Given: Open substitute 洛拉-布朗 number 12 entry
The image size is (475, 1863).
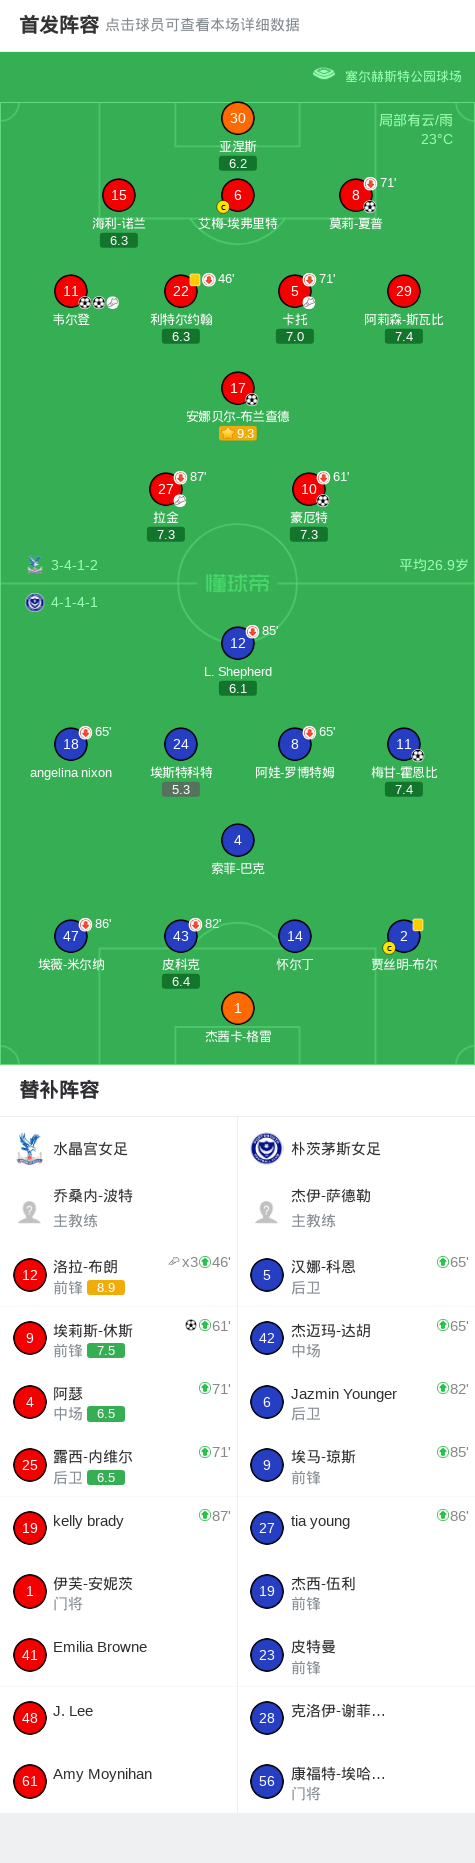Looking at the screenshot, I should click(119, 1275).
